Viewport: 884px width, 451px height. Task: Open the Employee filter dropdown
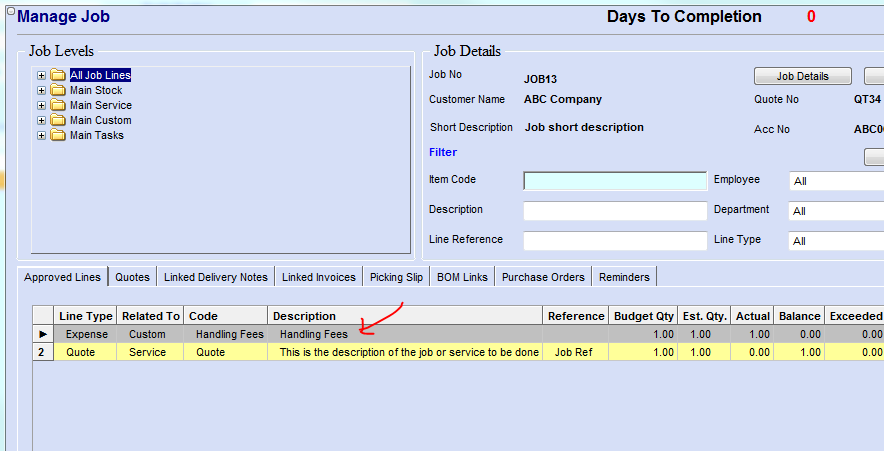point(836,181)
